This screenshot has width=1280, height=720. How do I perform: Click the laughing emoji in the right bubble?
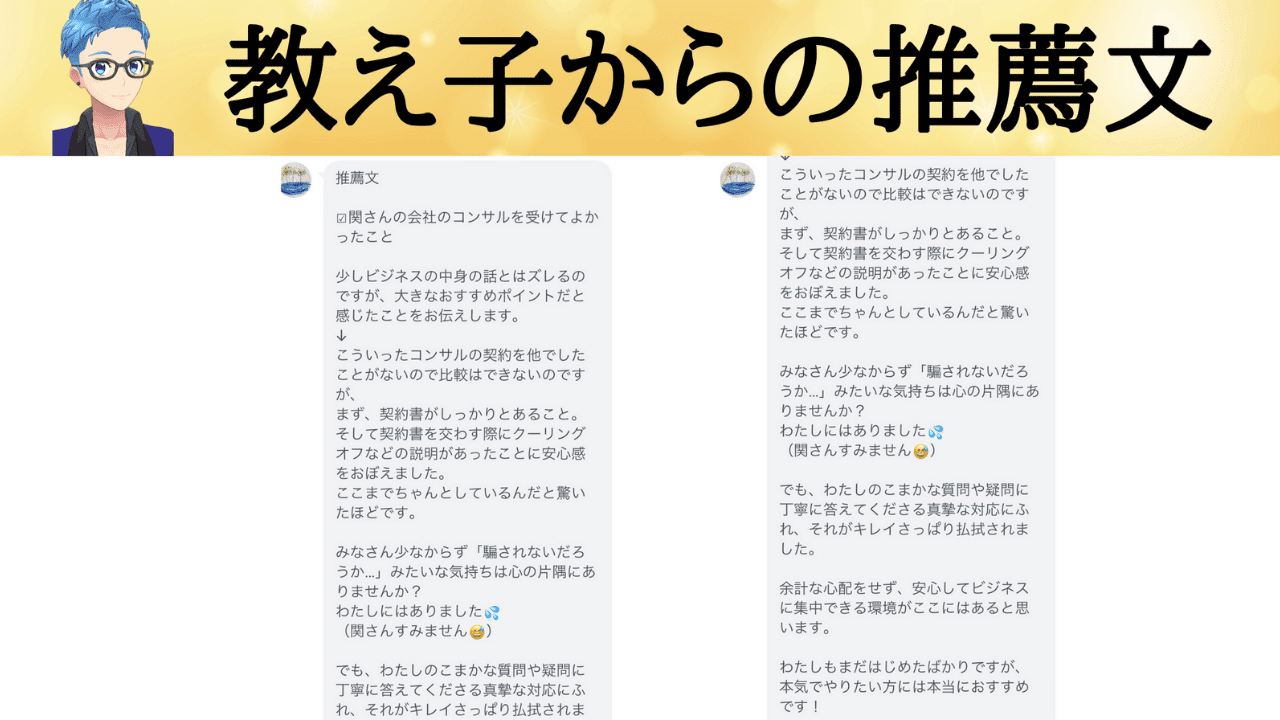click(x=920, y=451)
